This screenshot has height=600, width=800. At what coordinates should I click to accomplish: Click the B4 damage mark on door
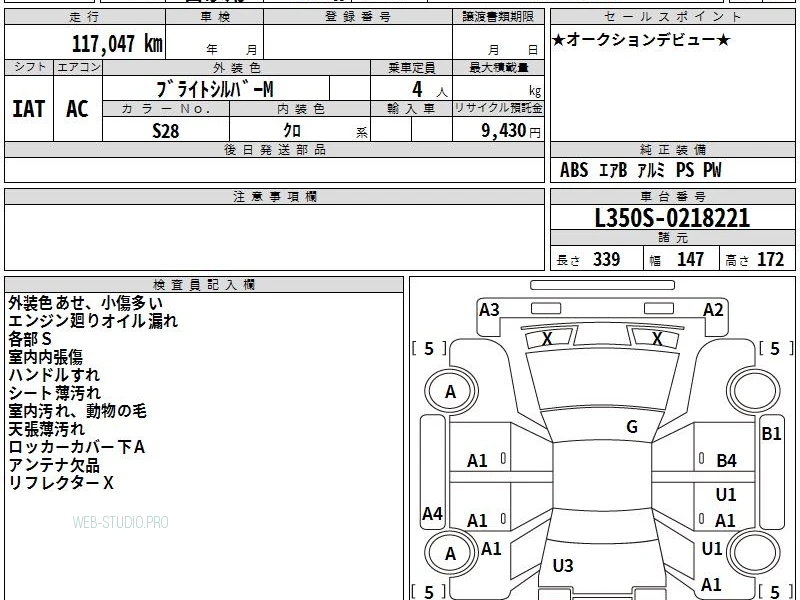pyautogui.click(x=727, y=461)
